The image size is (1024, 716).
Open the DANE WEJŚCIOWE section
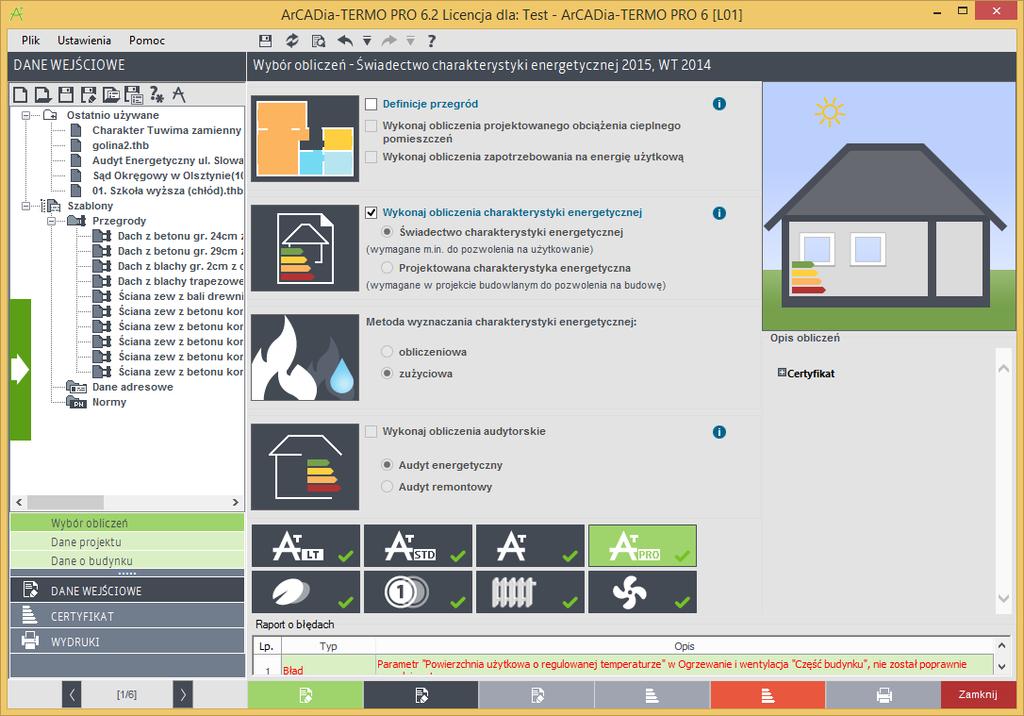coord(127,591)
